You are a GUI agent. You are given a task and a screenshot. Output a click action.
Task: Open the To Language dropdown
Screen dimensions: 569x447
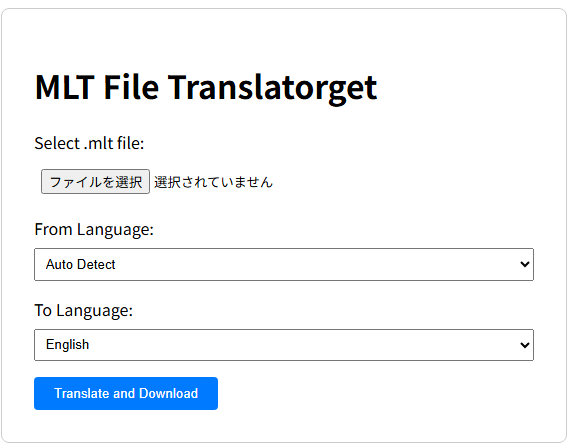(284, 345)
